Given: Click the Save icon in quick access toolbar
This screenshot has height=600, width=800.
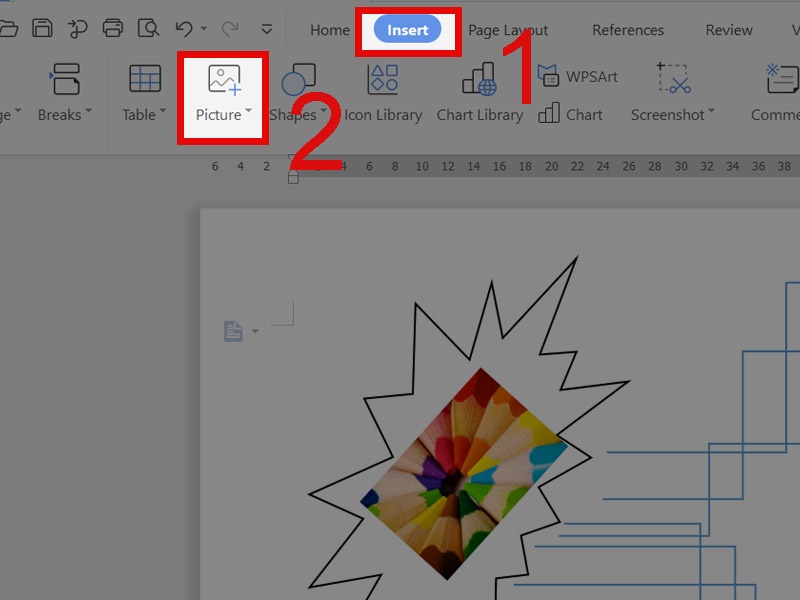Looking at the screenshot, I should tap(42, 29).
